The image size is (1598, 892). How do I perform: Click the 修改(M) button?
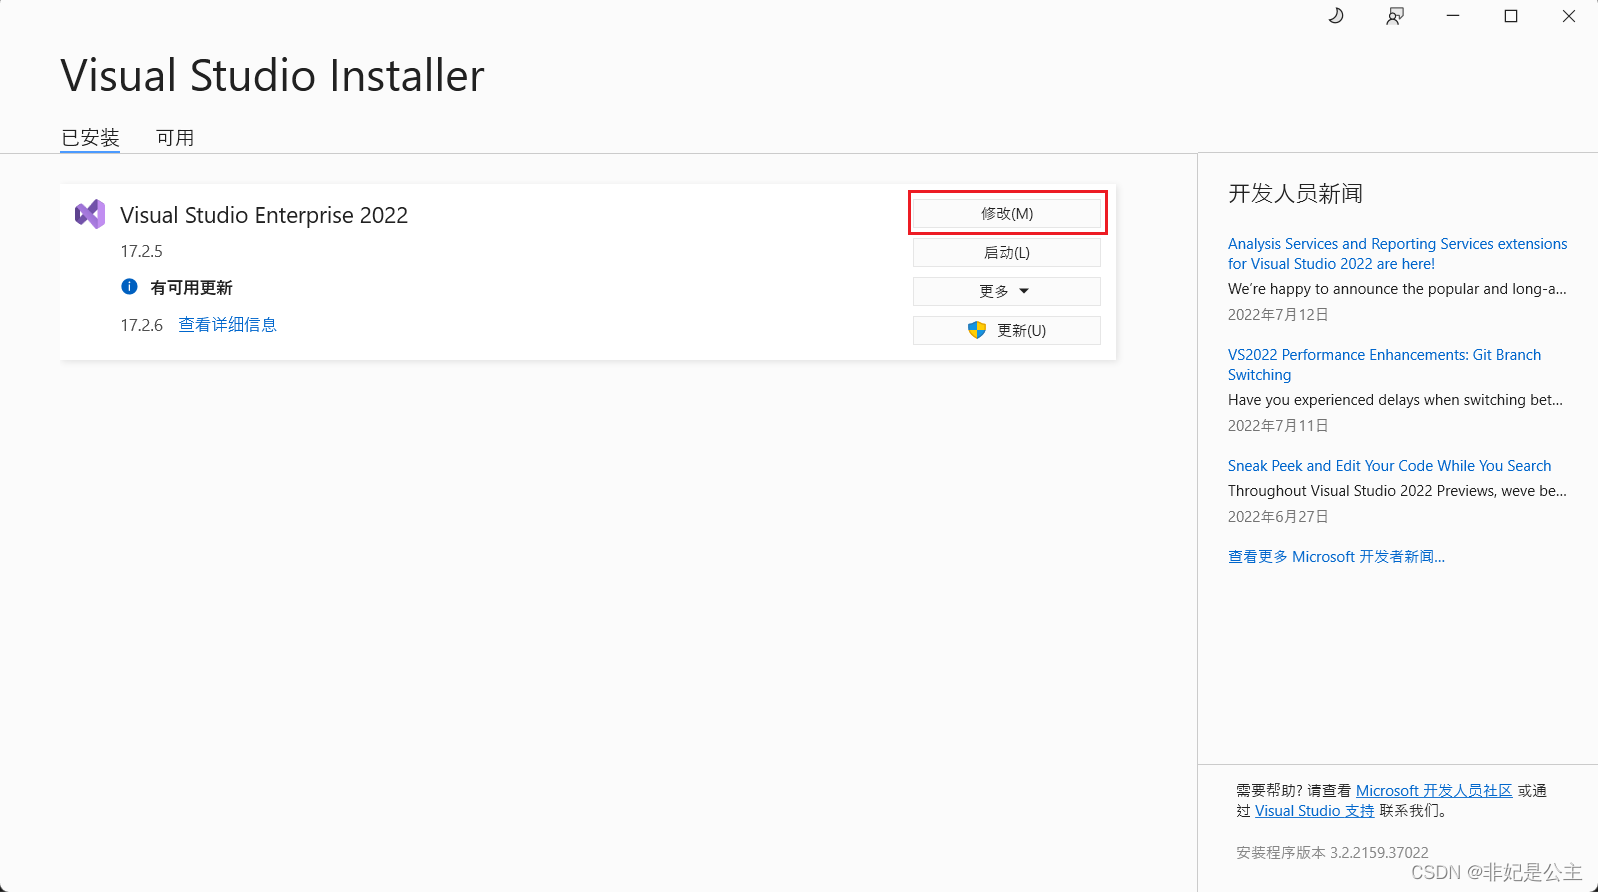(x=1007, y=213)
